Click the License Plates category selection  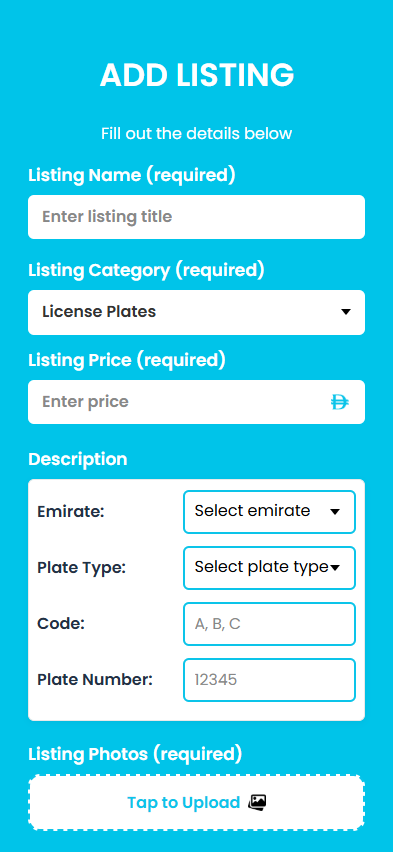click(196, 312)
